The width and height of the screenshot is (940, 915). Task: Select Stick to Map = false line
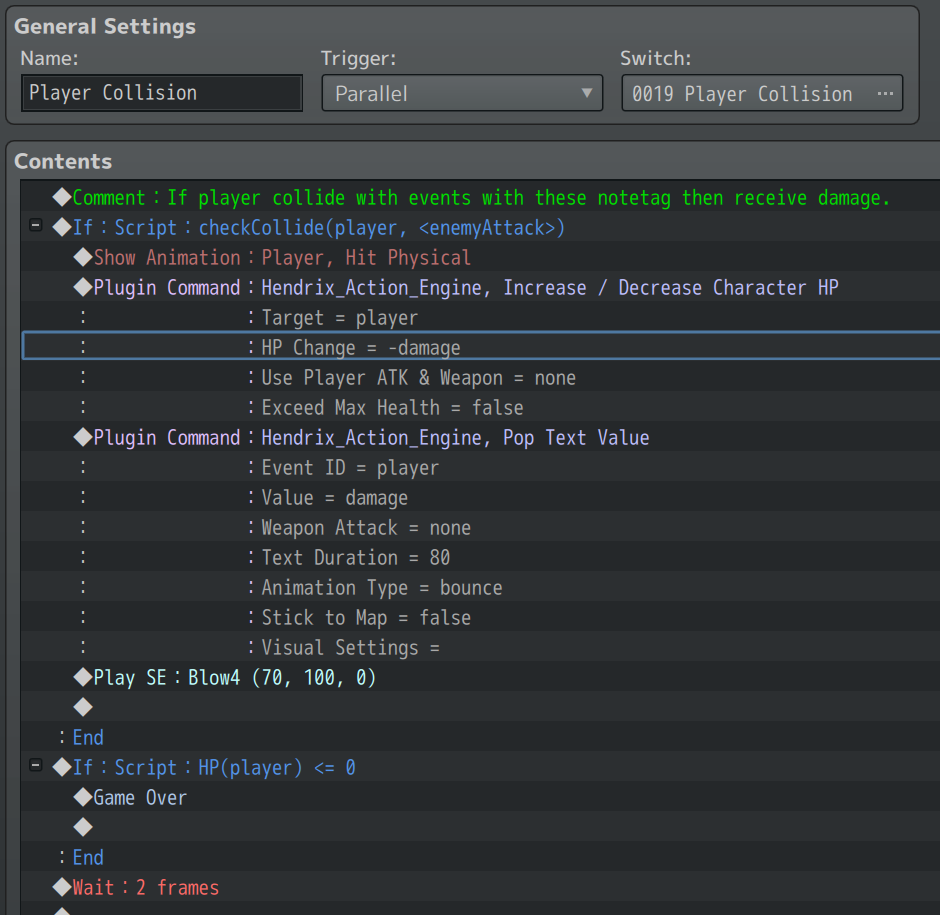pos(480,617)
